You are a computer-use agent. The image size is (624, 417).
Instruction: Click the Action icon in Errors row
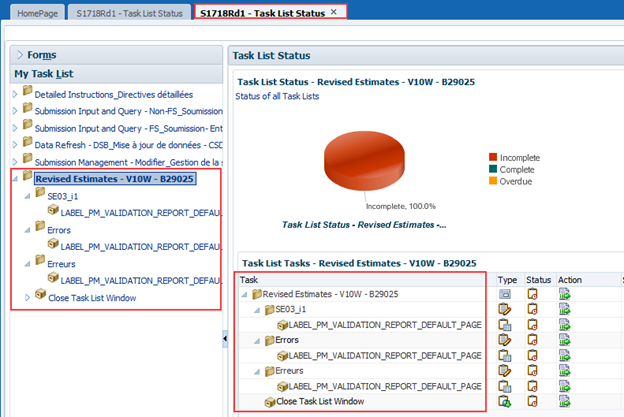[x=564, y=340]
